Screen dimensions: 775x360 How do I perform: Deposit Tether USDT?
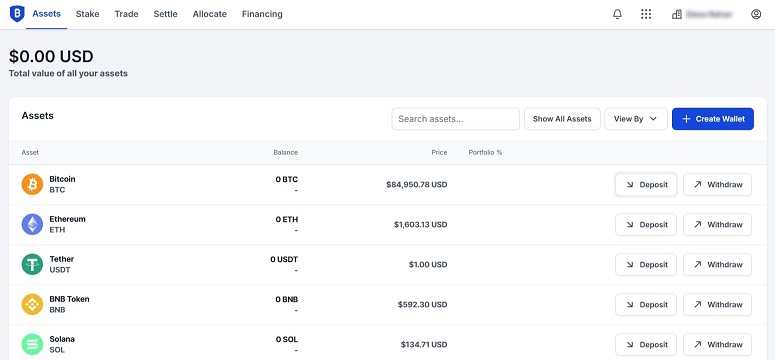point(646,265)
